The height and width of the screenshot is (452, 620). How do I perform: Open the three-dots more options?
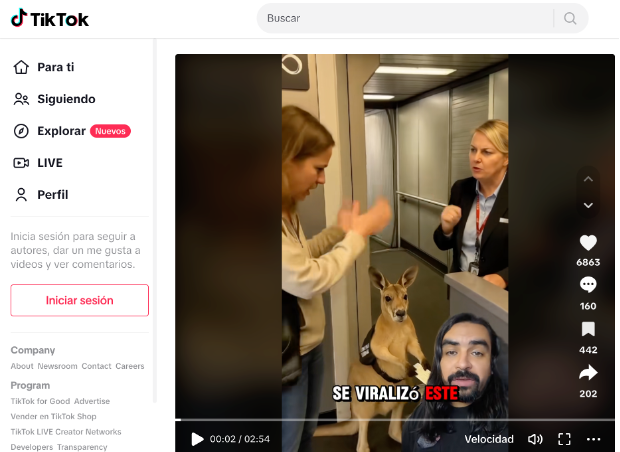[594, 439]
